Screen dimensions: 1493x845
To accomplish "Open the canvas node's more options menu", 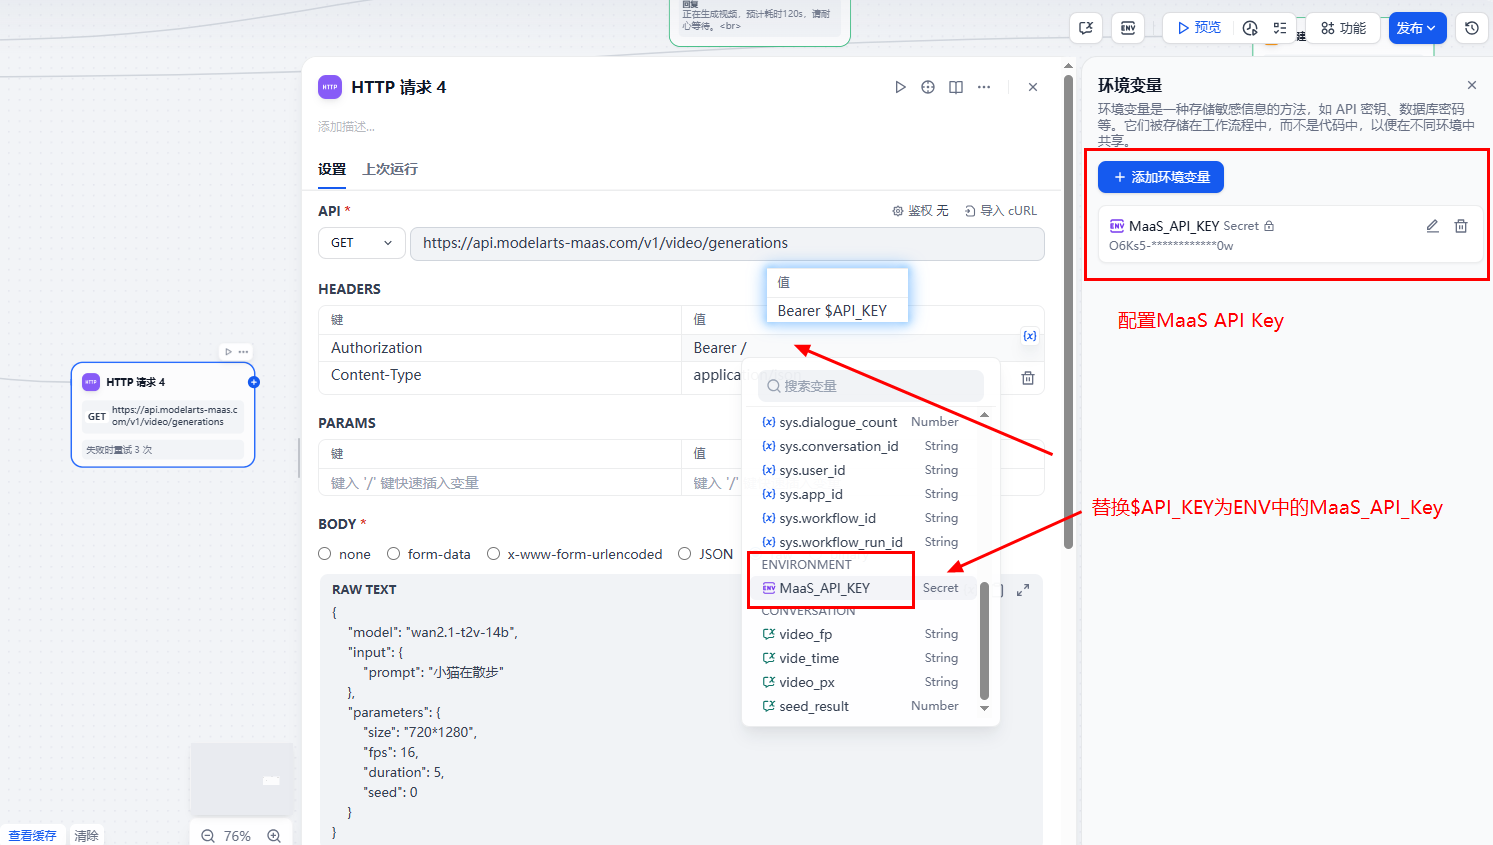I will (243, 352).
